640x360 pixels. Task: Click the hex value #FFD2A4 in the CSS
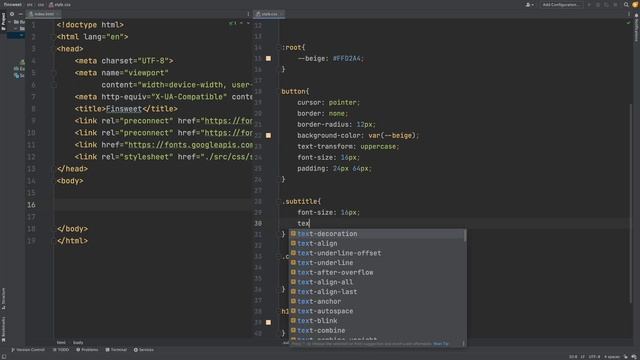click(347, 59)
